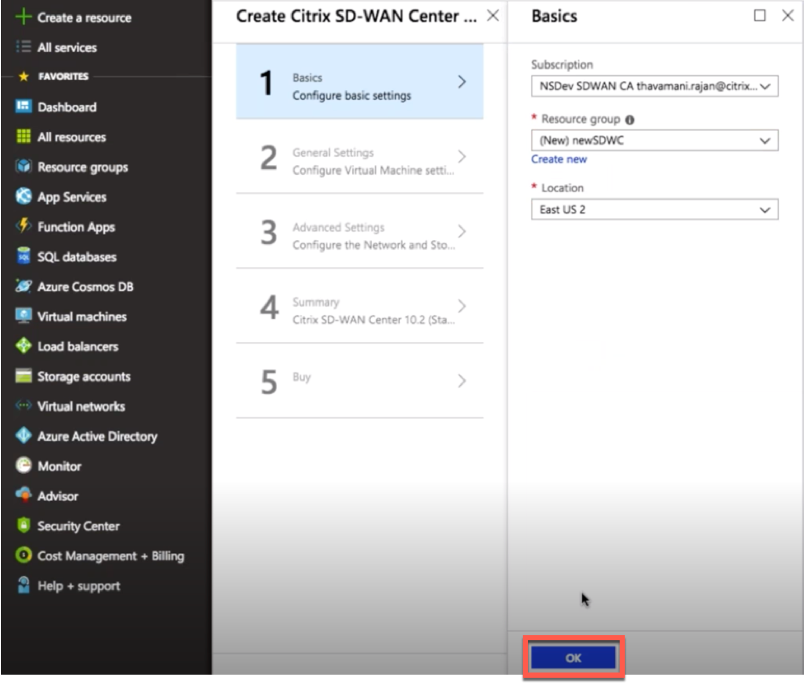Open the All services list icon

[24, 47]
